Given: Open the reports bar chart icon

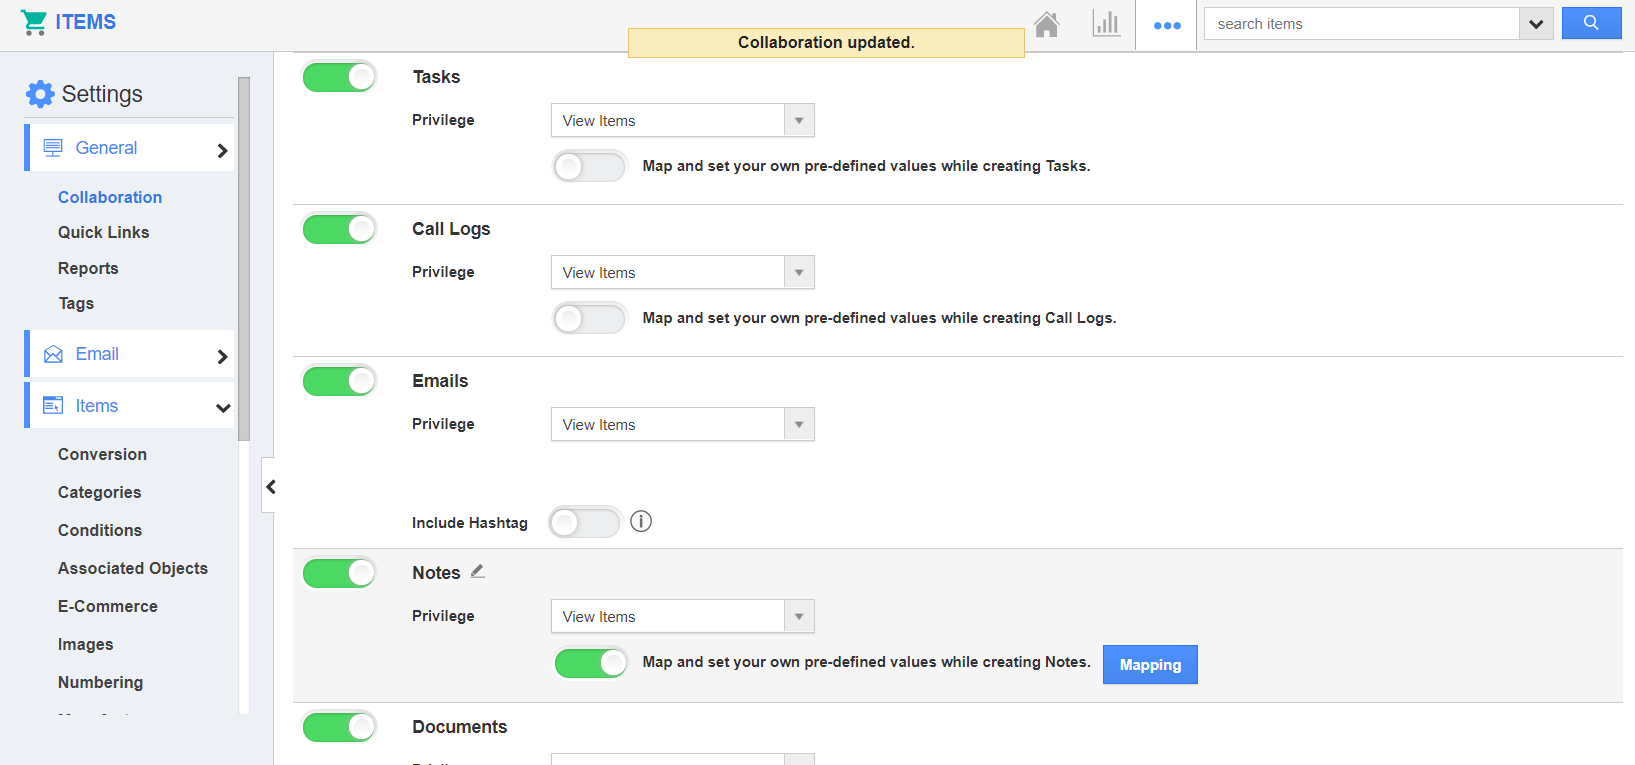Looking at the screenshot, I should click(1106, 24).
